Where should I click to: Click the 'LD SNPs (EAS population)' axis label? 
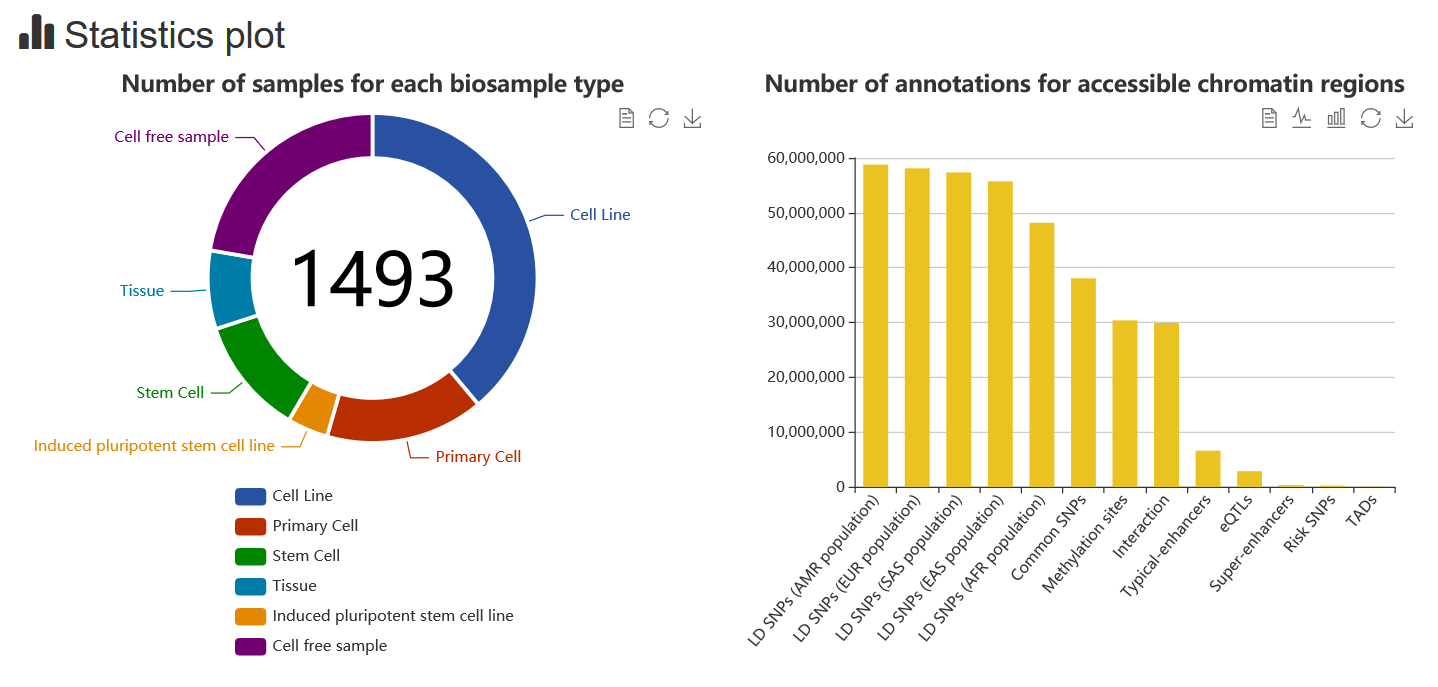[940, 567]
